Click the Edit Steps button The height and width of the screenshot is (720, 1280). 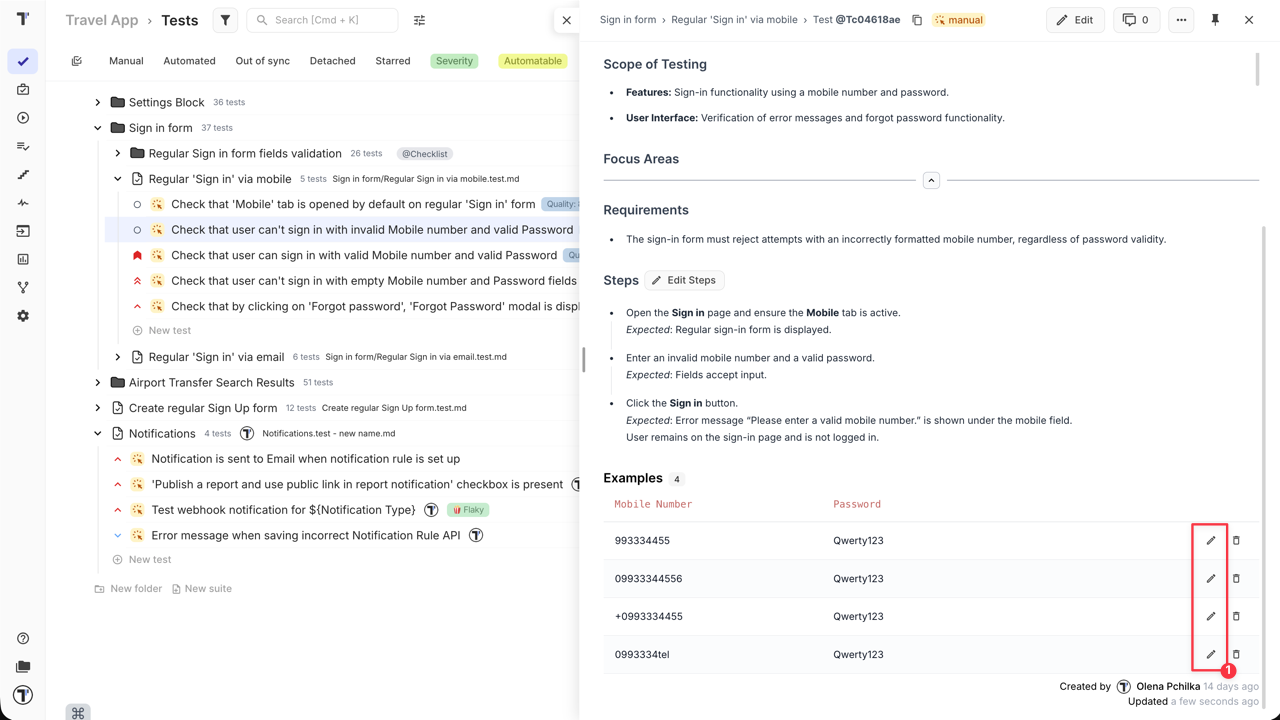(684, 281)
